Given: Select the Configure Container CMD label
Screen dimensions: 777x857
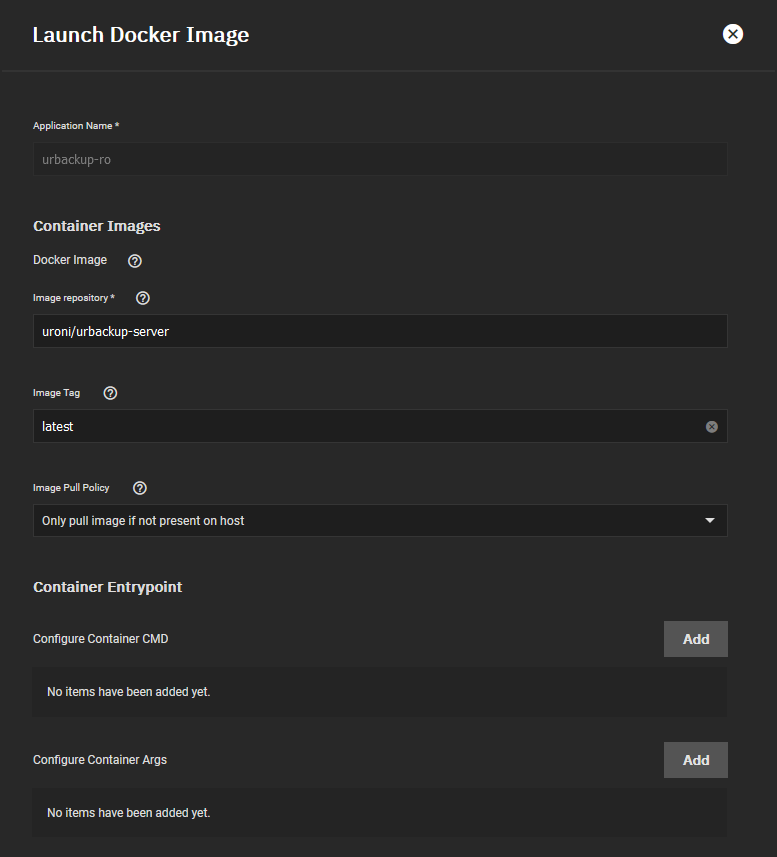Looking at the screenshot, I should point(101,639).
